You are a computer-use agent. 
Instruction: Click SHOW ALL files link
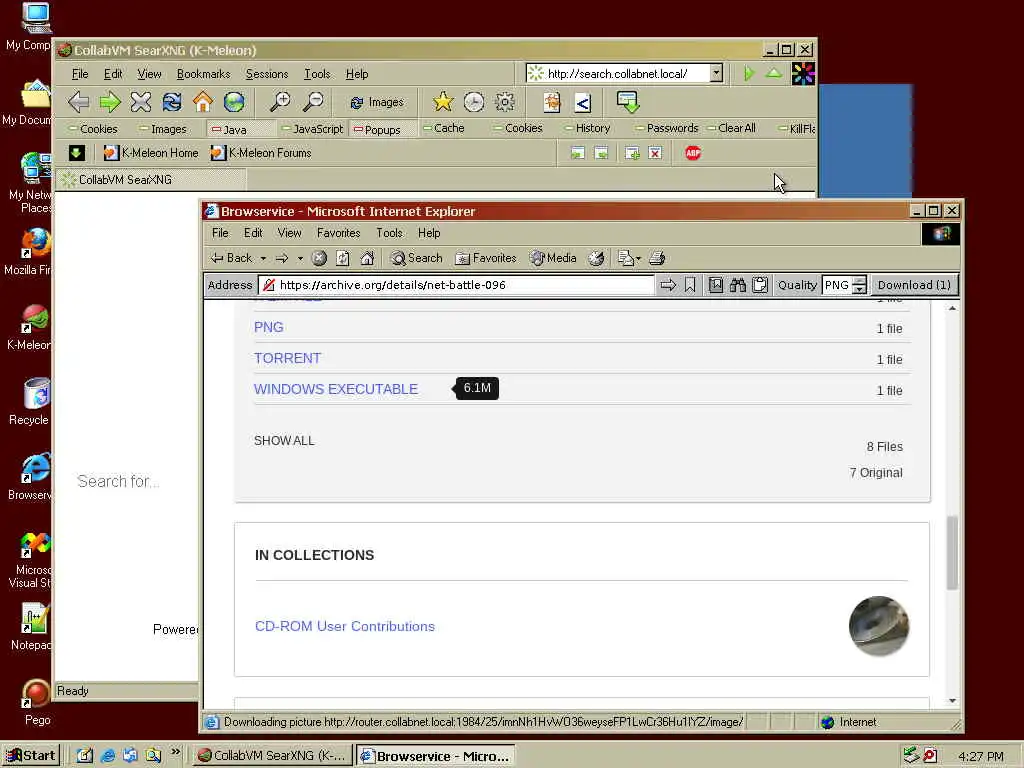click(284, 441)
